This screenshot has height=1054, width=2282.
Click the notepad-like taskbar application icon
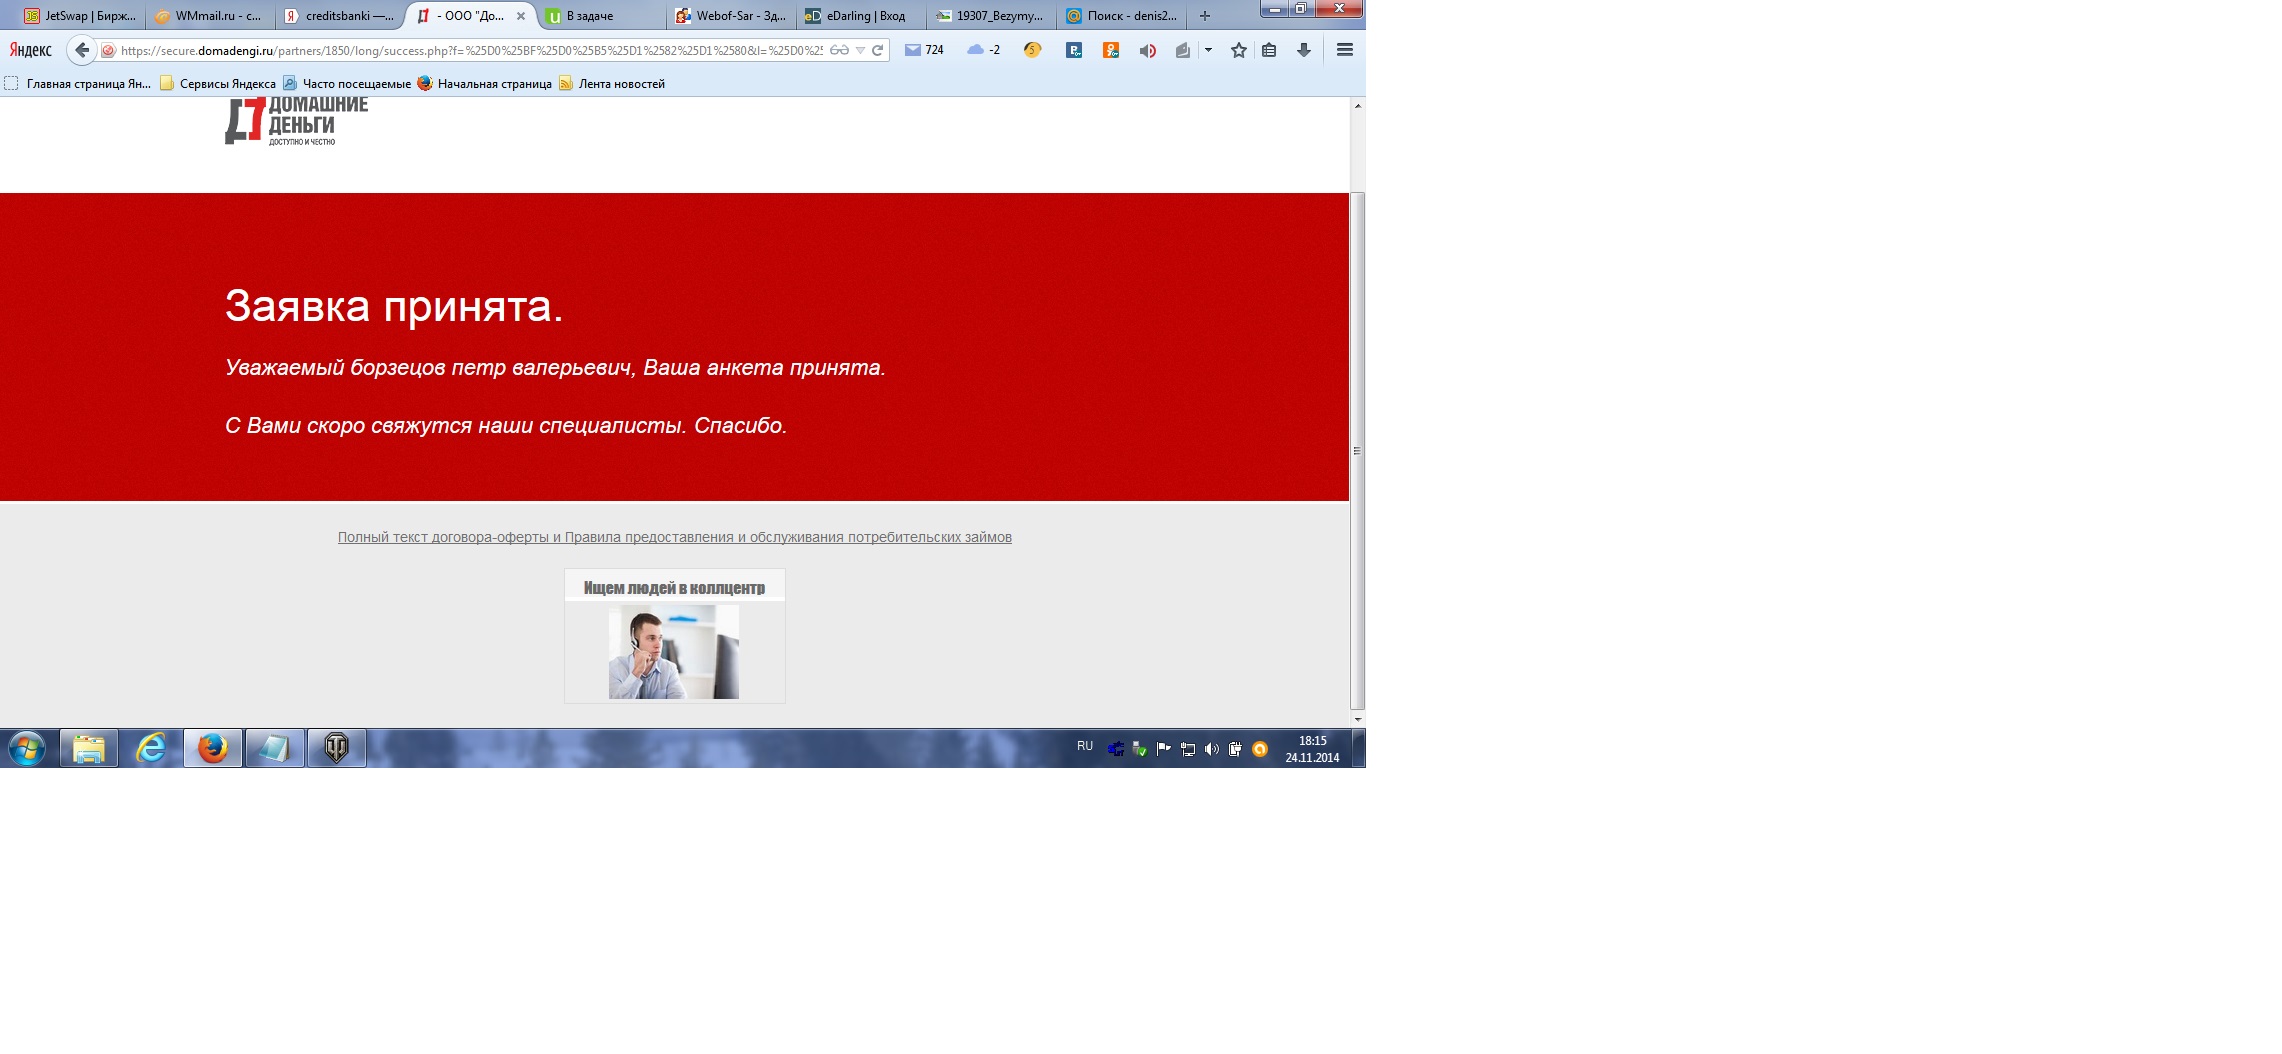coord(275,748)
